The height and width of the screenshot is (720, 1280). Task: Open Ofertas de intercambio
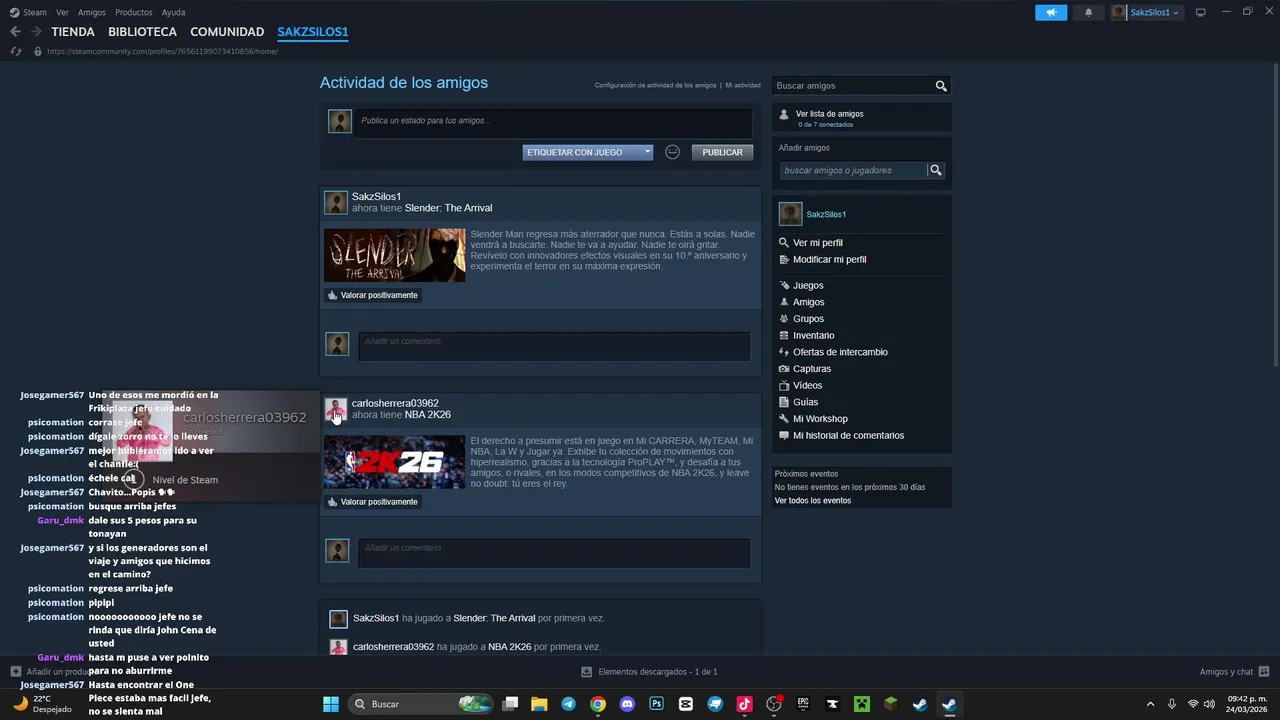[840, 352]
